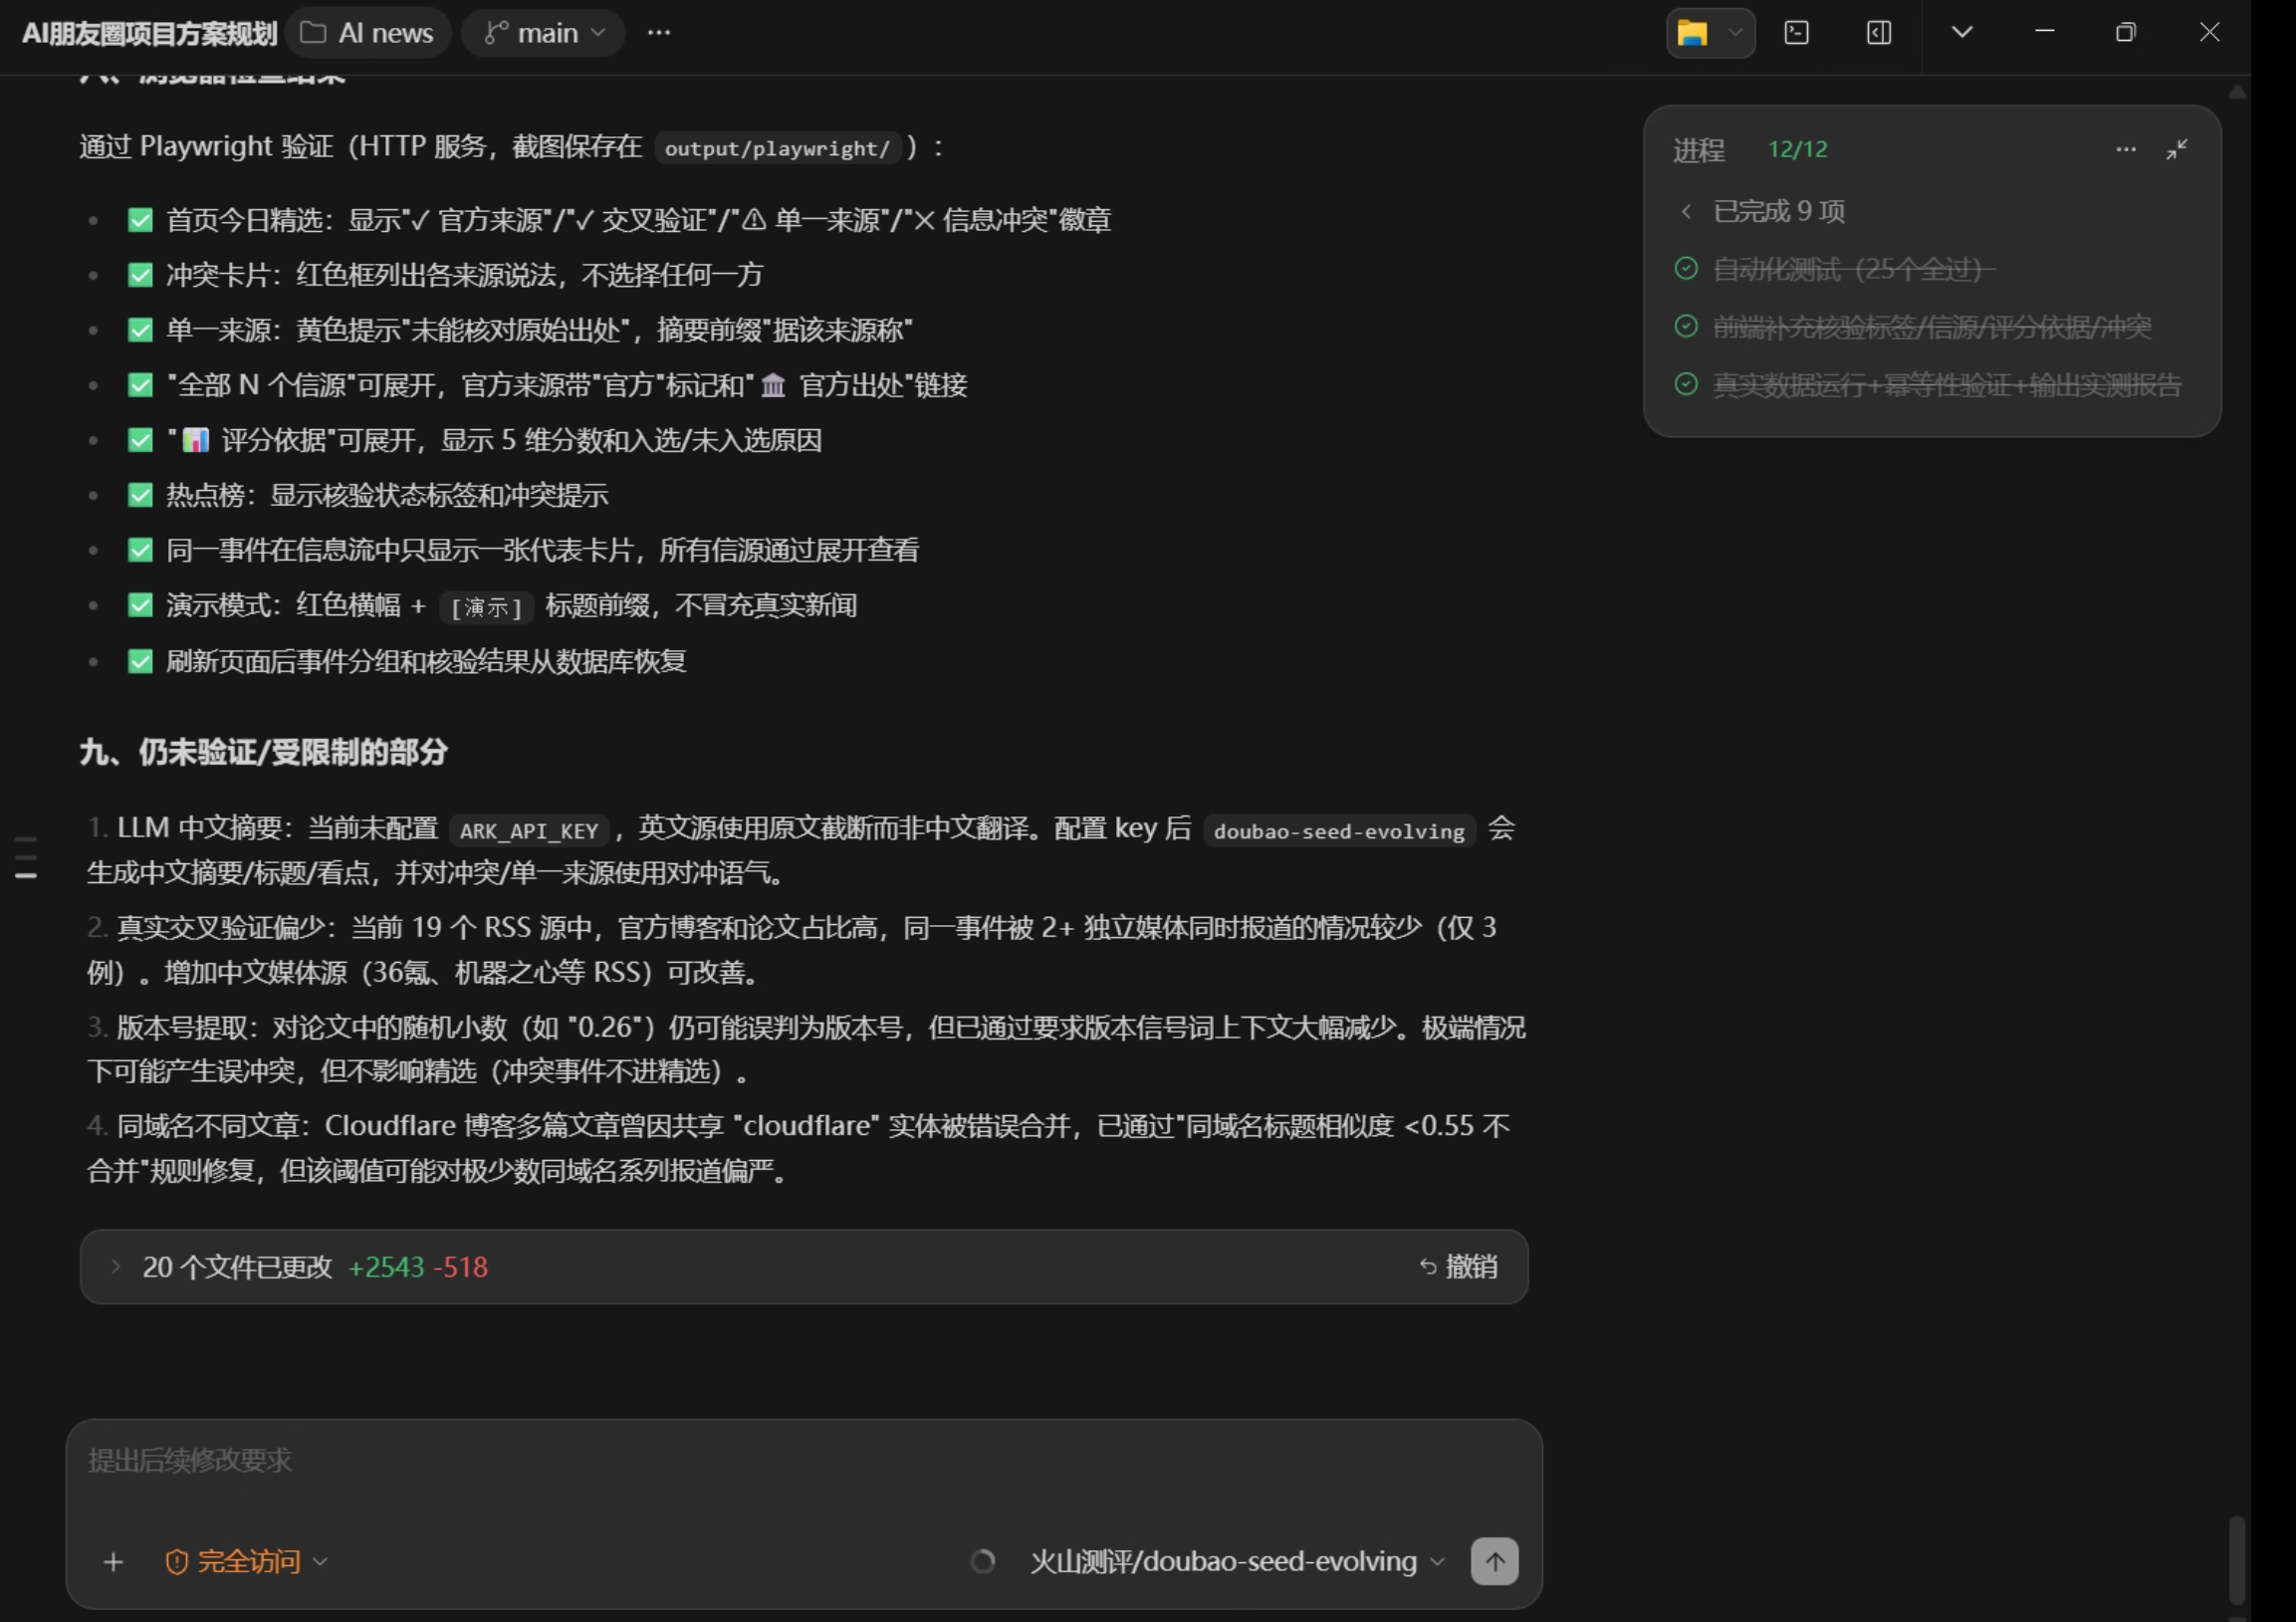Click the loading spinner icon near model name
The height and width of the screenshot is (1622, 2296).
(x=983, y=1561)
